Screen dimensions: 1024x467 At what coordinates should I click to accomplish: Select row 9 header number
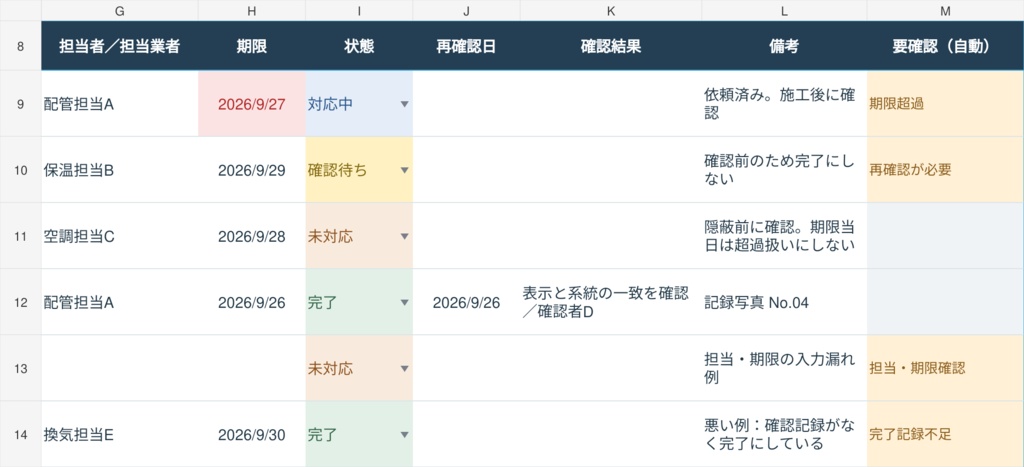pos(20,104)
